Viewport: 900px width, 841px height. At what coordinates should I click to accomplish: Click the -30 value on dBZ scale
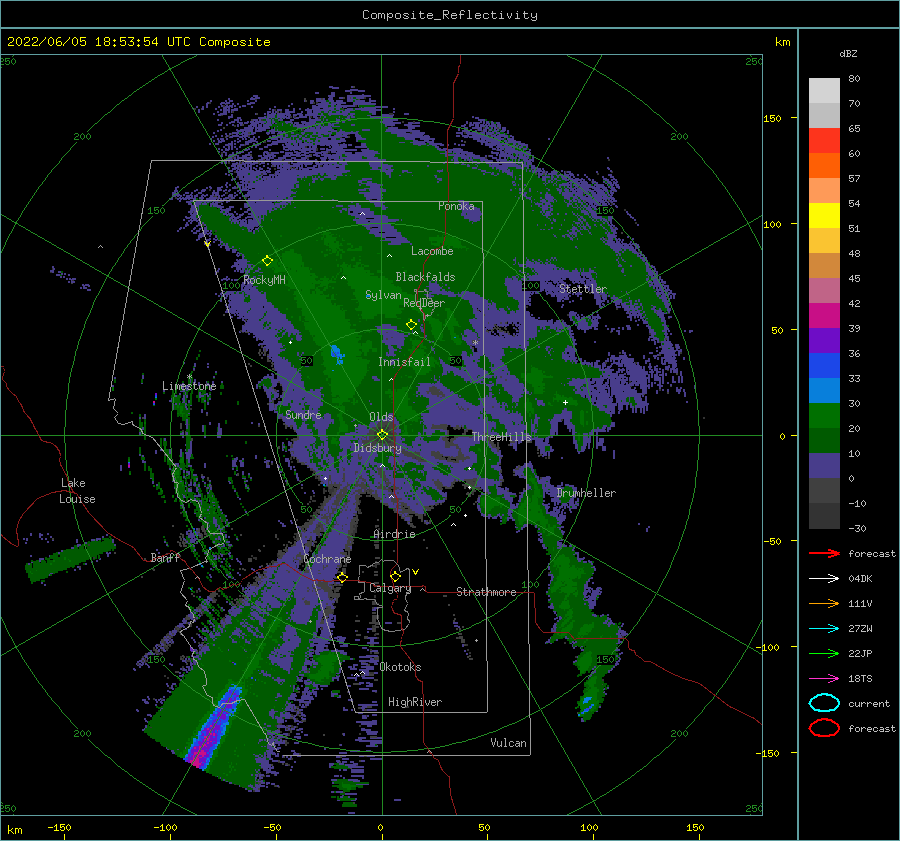[857, 528]
